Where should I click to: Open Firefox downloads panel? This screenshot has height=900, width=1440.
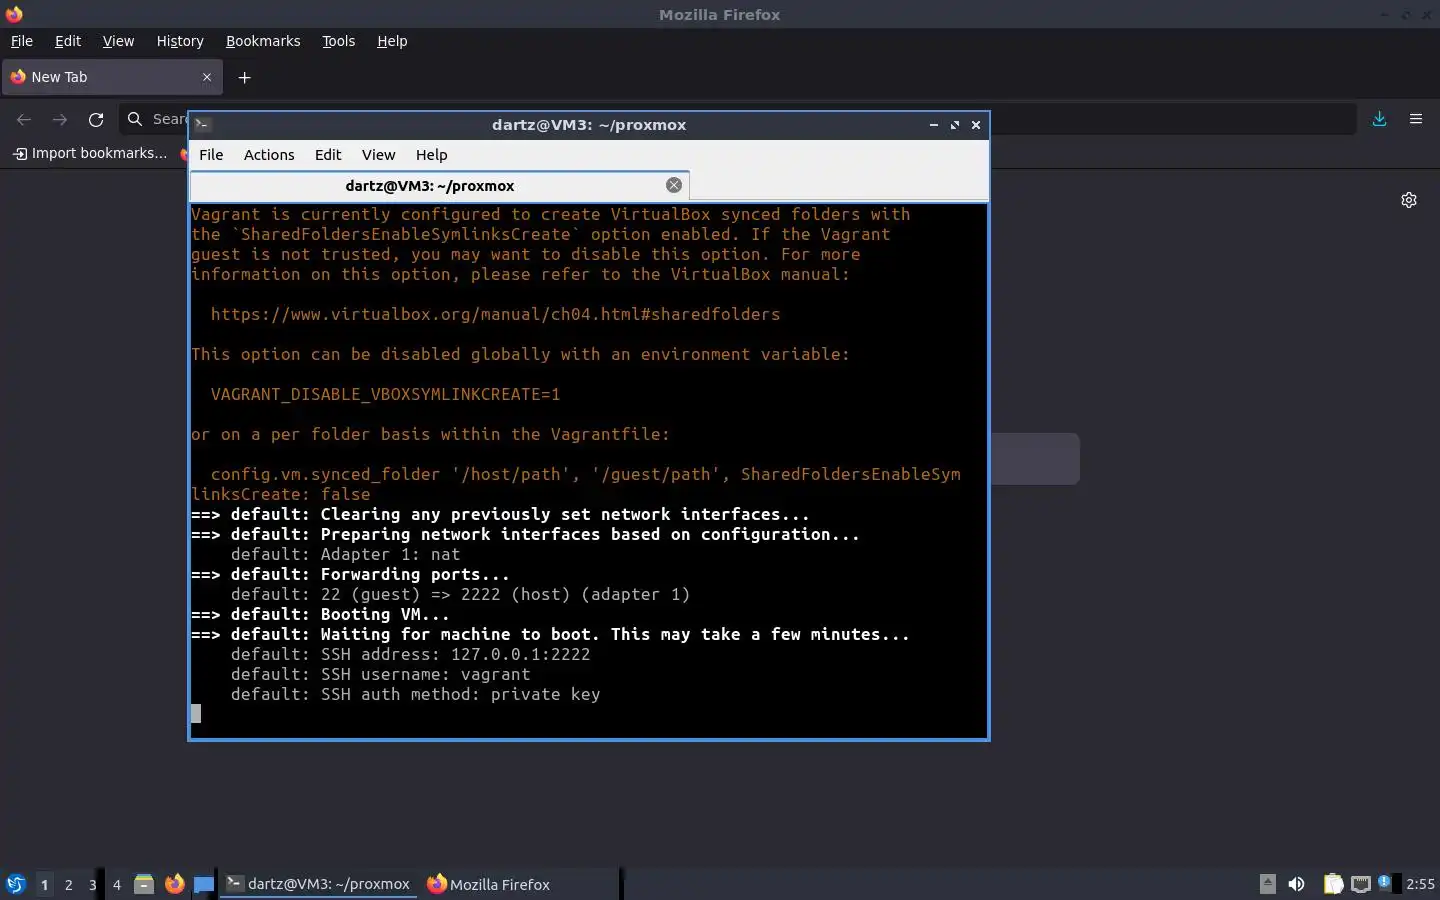click(x=1379, y=119)
